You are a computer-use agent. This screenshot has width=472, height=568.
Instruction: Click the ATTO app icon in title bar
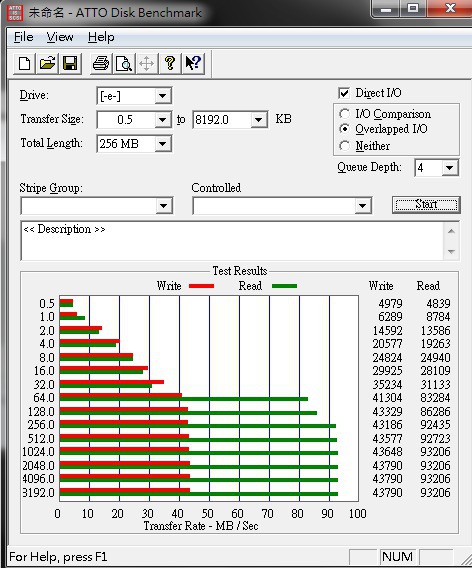(15, 13)
